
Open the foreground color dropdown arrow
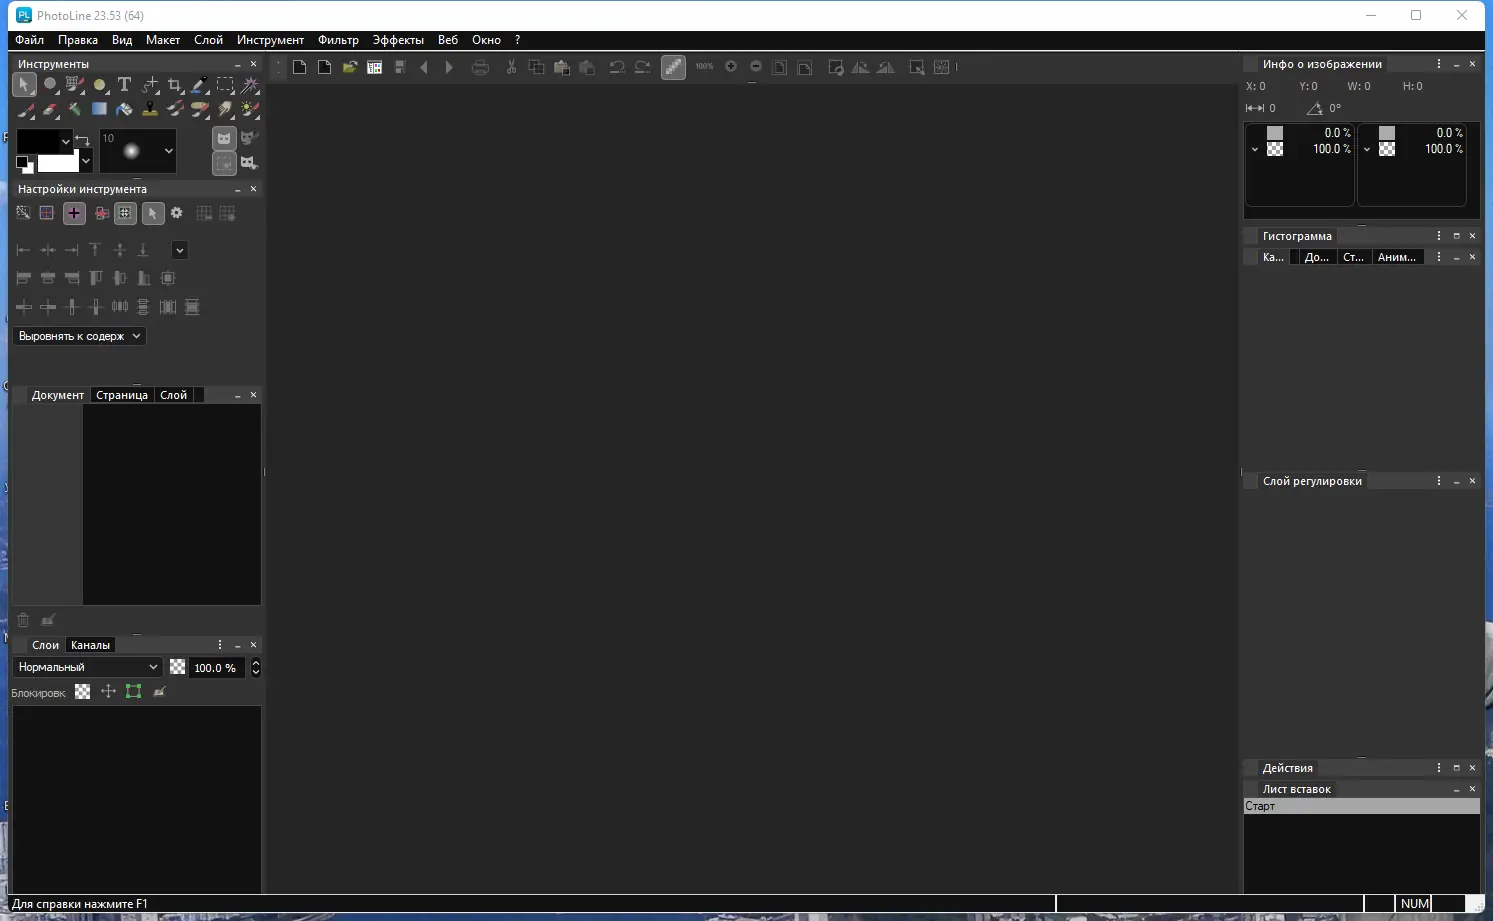66,141
